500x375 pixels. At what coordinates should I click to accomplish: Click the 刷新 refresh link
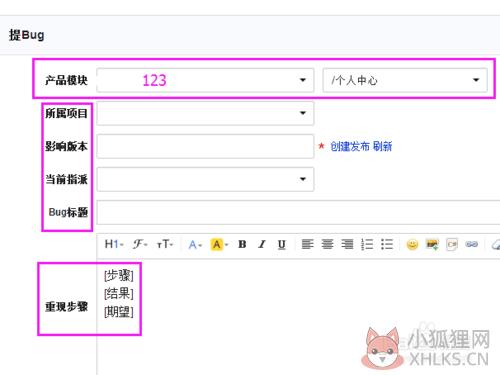point(383,146)
